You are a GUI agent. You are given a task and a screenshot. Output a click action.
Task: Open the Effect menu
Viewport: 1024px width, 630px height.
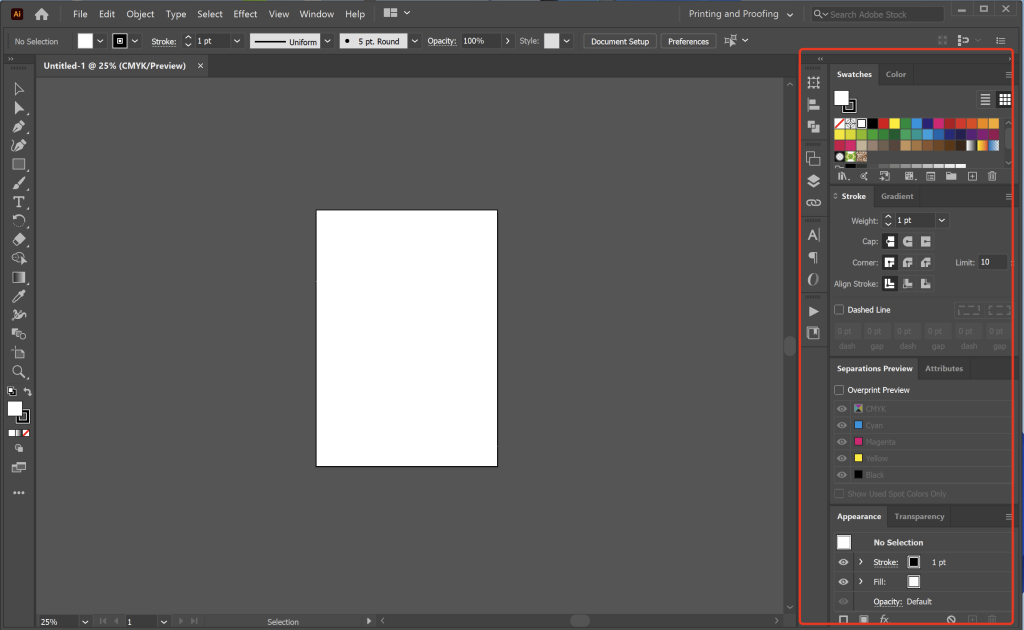[x=245, y=14]
